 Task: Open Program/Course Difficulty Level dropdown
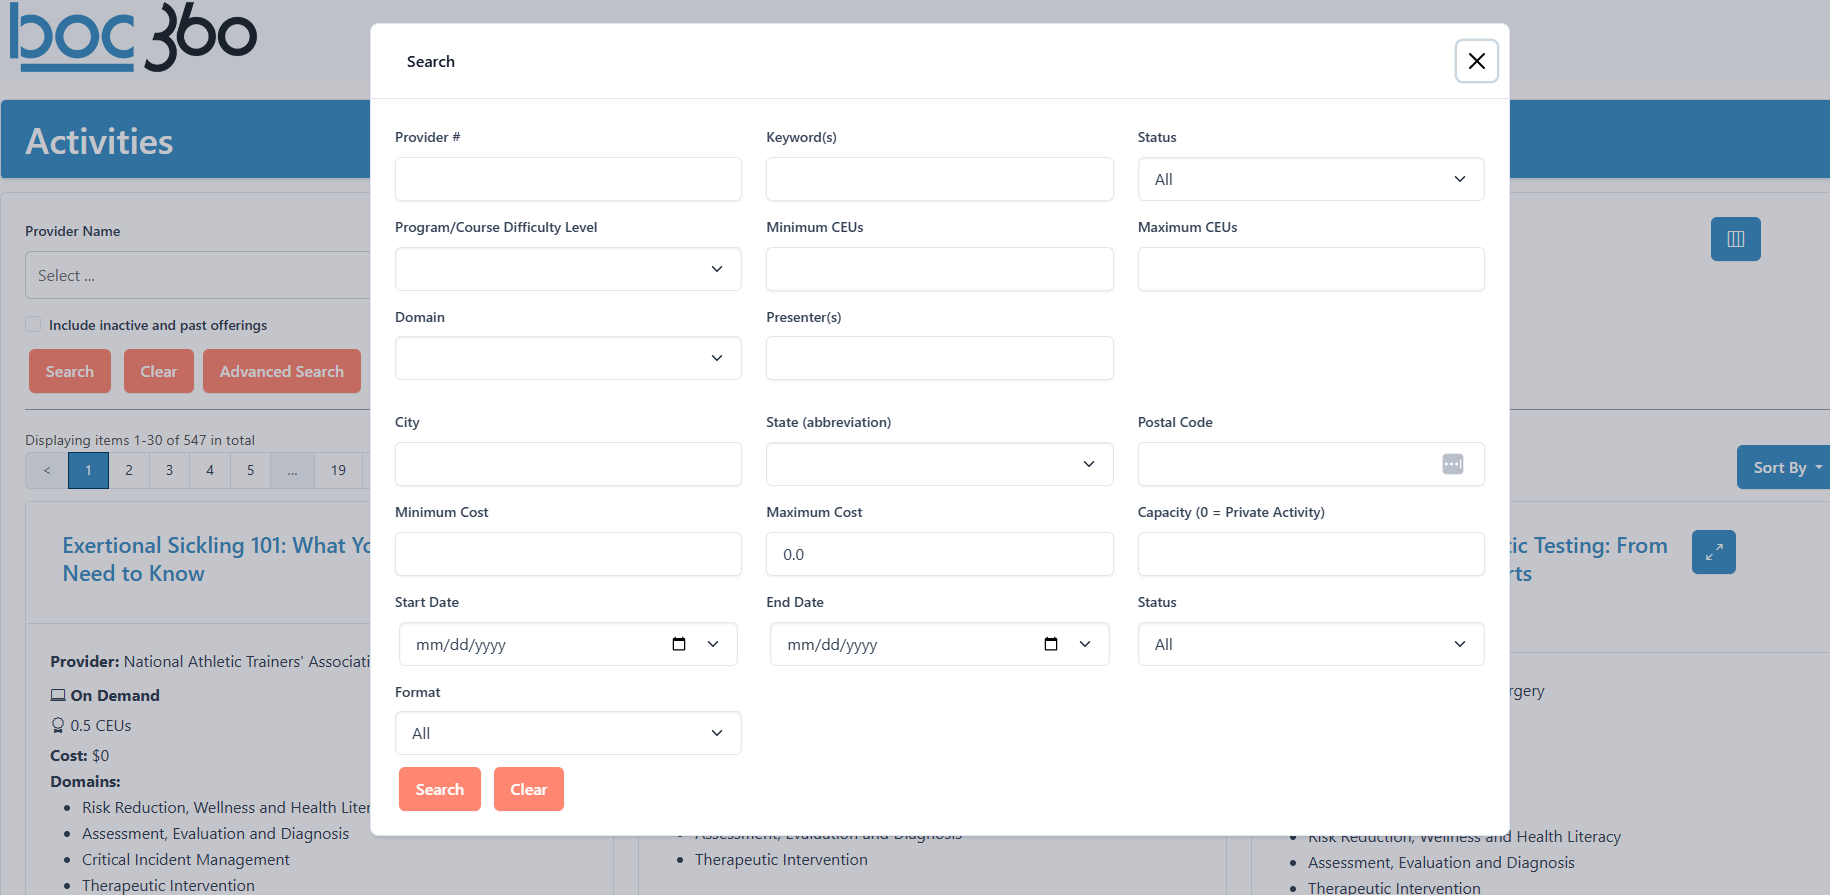(x=568, y=269)
